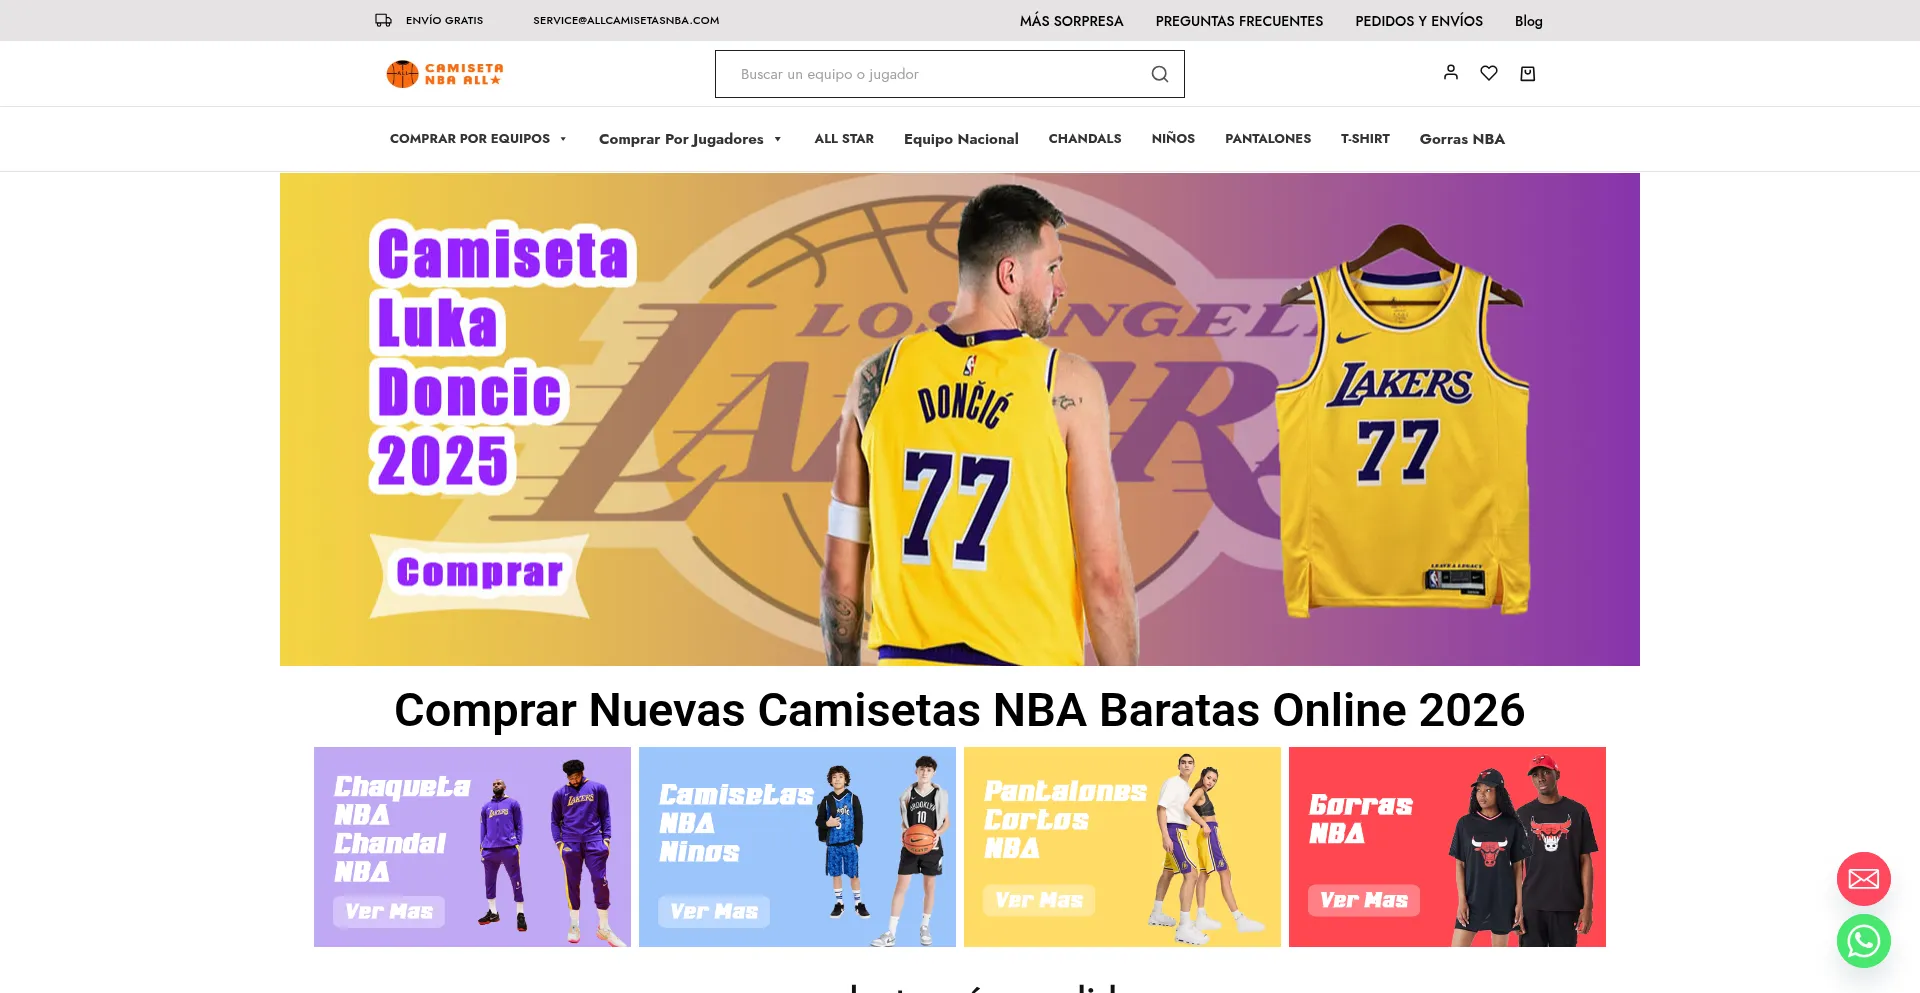Open the Pantalones Cortos NBA thumbnail

pyautogui.click(x=1121, y=846)
